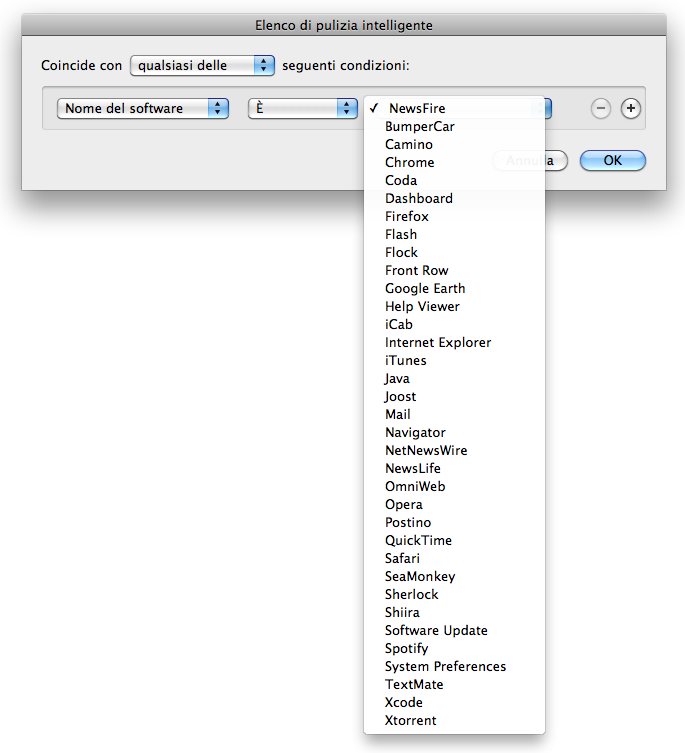
Task: Select NetNewsWire entry
Action: click(454, 450)
